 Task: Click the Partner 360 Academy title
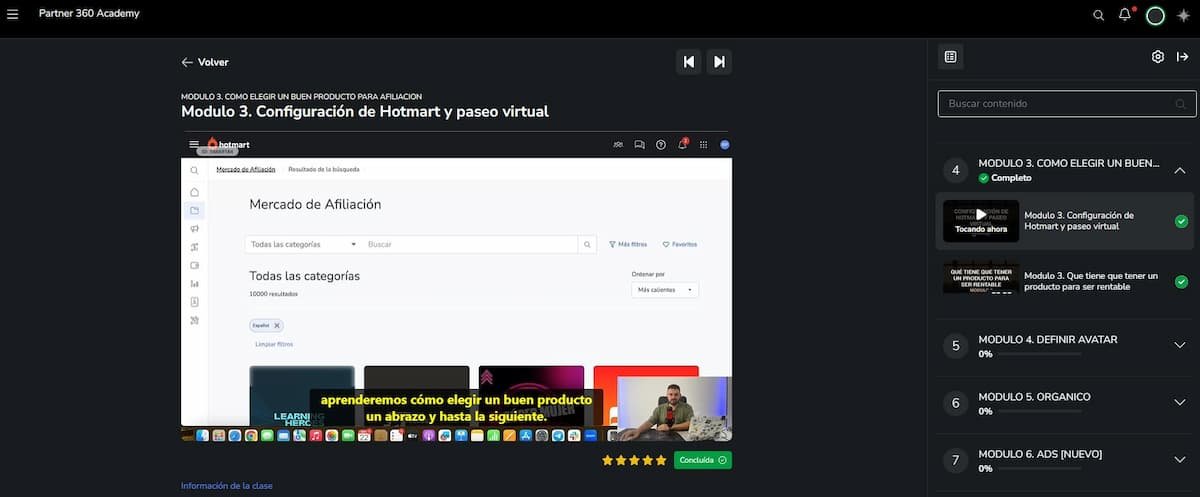coord(89,14)
